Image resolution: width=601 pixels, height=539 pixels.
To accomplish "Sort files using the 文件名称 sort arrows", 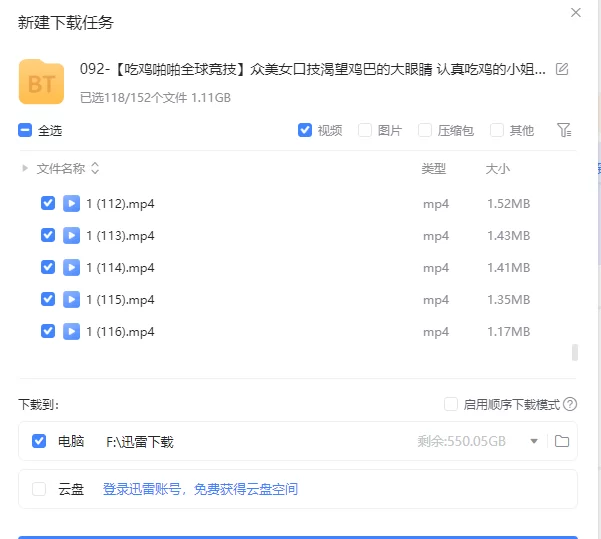I will point(95,169).
